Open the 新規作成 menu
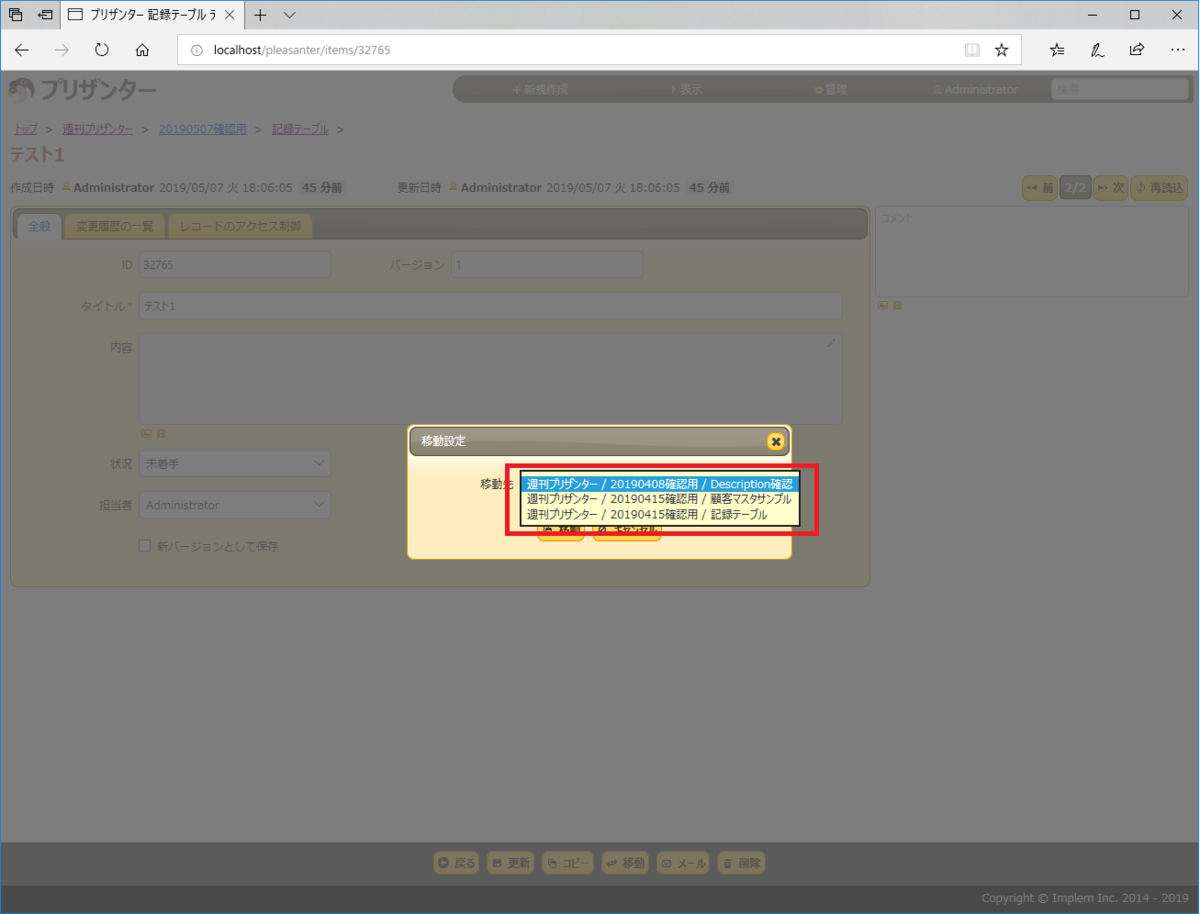Image resolution: width=1200 pixels, height=914 pixels. coord(540,89)
